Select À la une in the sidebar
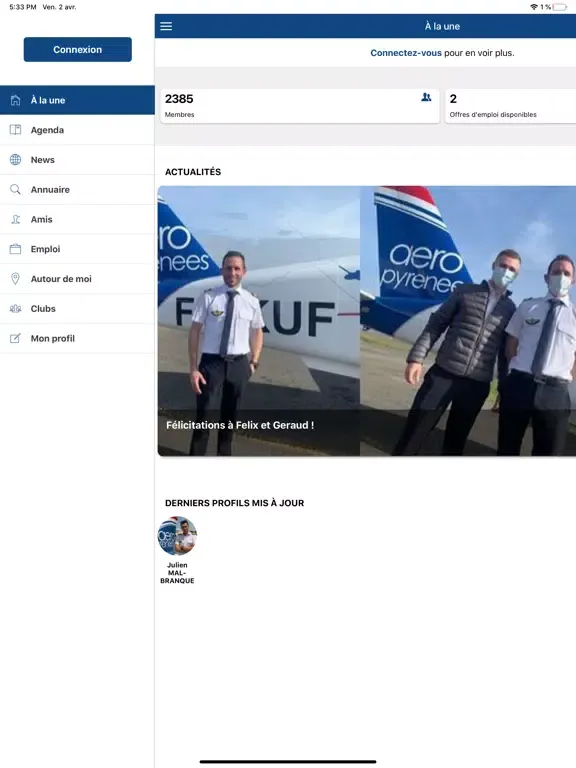This screenshot has width=576, height=768. 77,100
